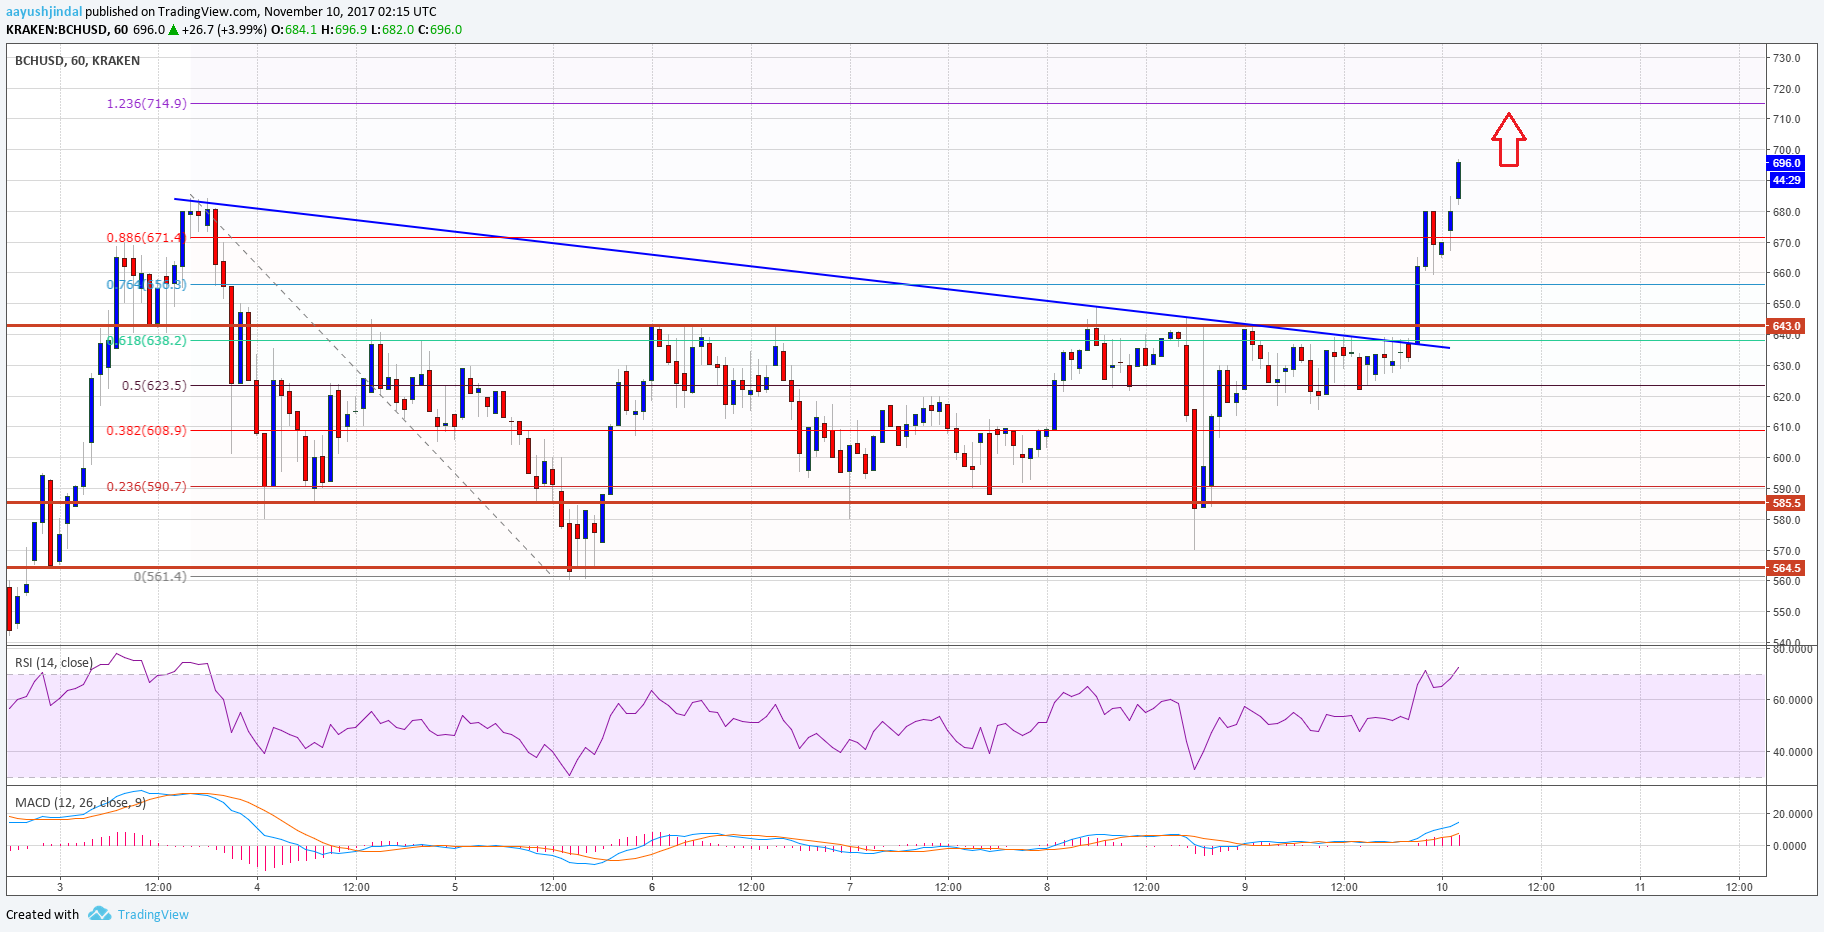Select the red 585.5 price axis label

click(1785, 503)
